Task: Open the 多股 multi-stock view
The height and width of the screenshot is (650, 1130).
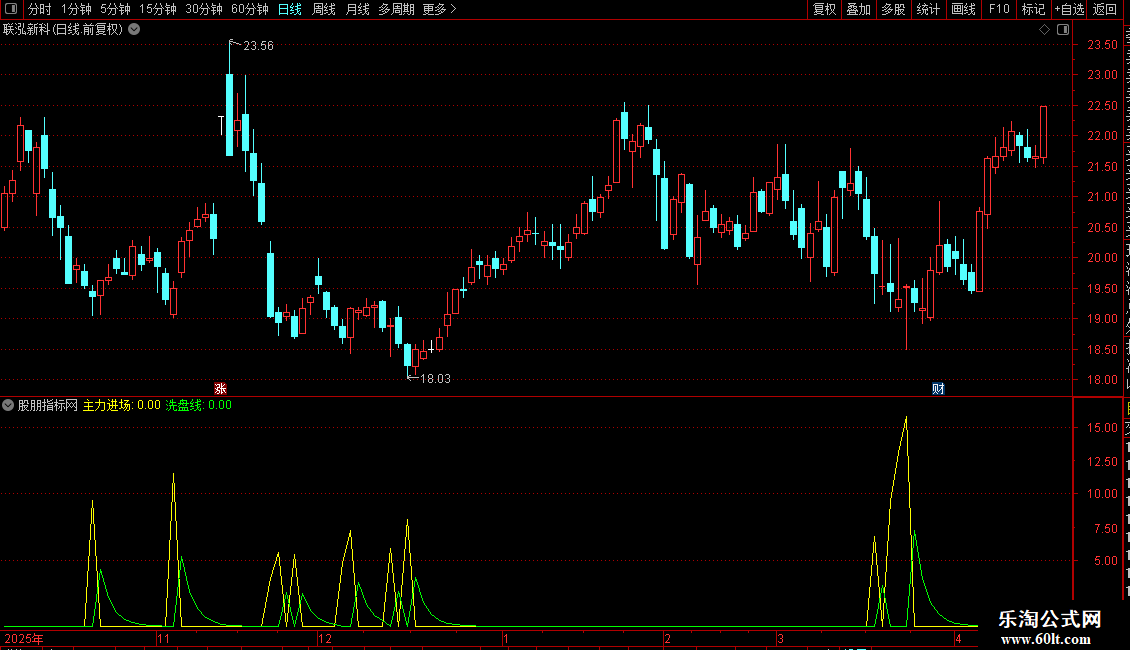Action: [893, 9]
